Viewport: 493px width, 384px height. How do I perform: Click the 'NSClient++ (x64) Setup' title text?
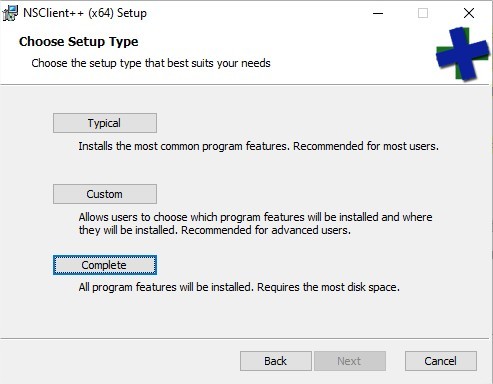pyautogui.click(x=85, y=13)
